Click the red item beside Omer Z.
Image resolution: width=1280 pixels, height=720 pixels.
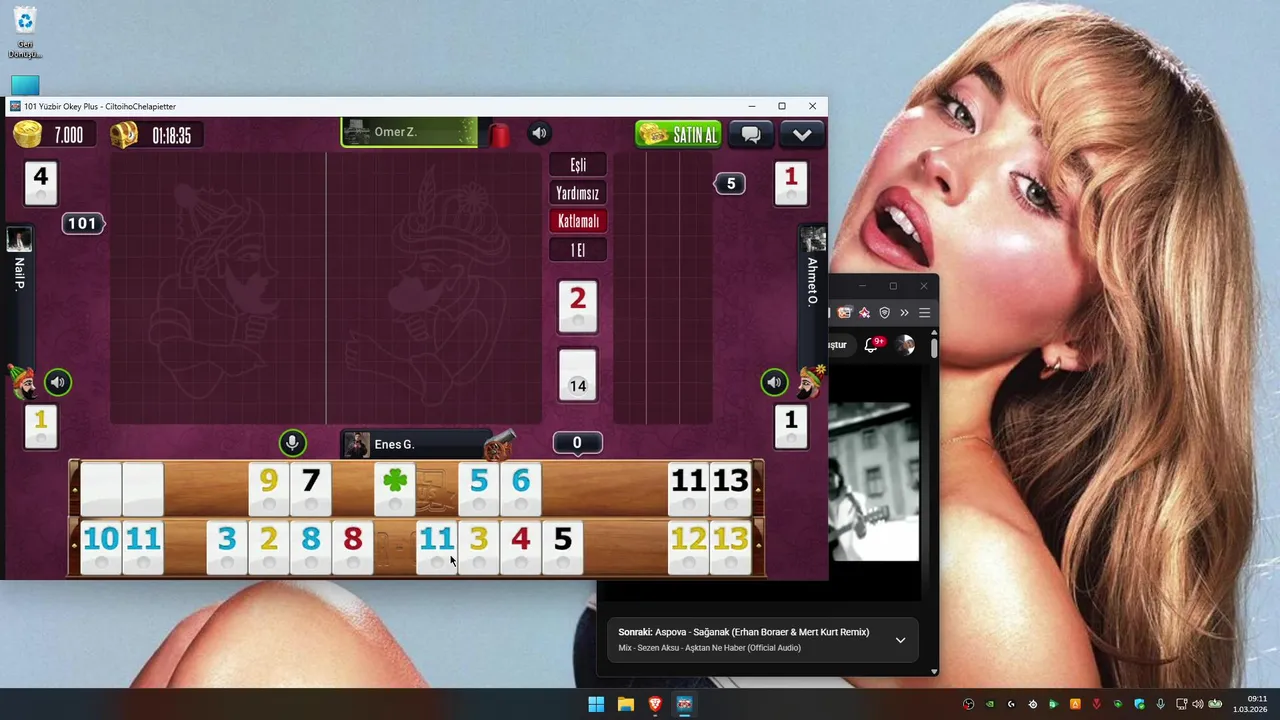pos(499,134)
